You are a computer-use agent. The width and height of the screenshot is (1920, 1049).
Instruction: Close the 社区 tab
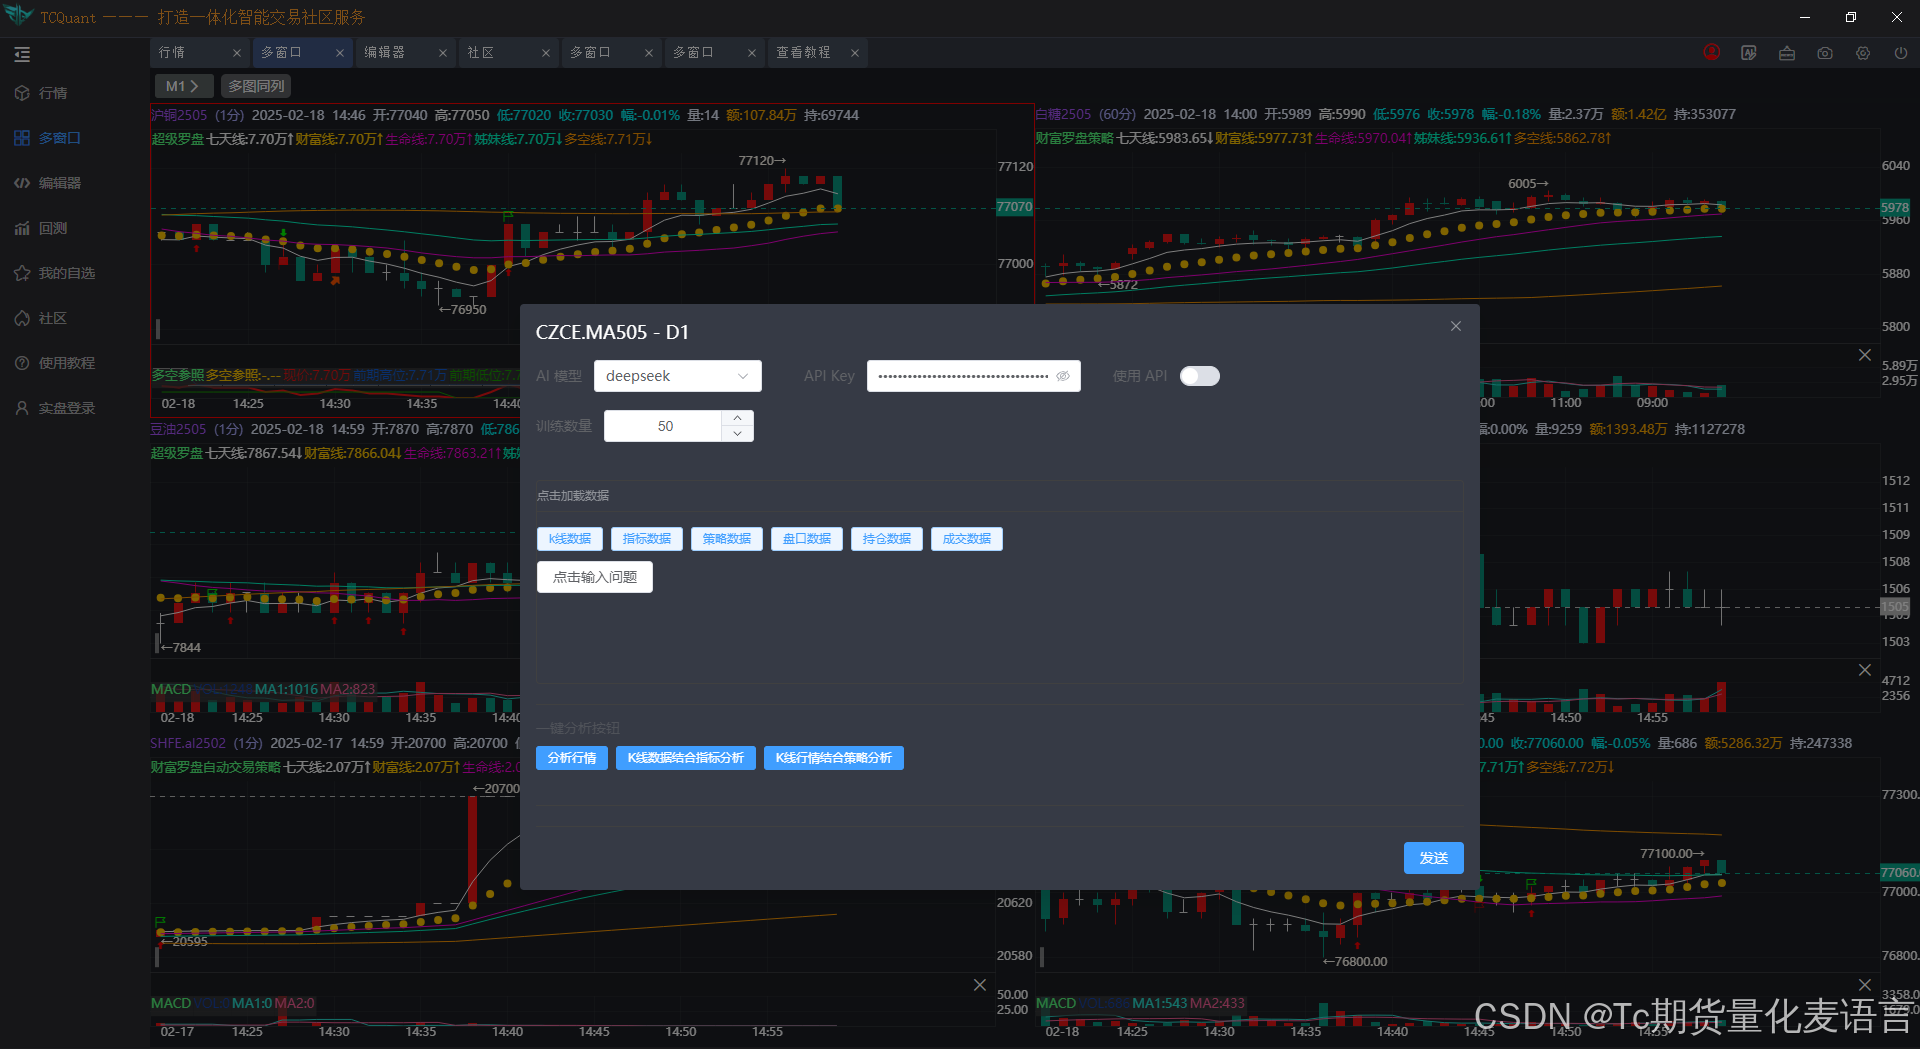(546, 53)
